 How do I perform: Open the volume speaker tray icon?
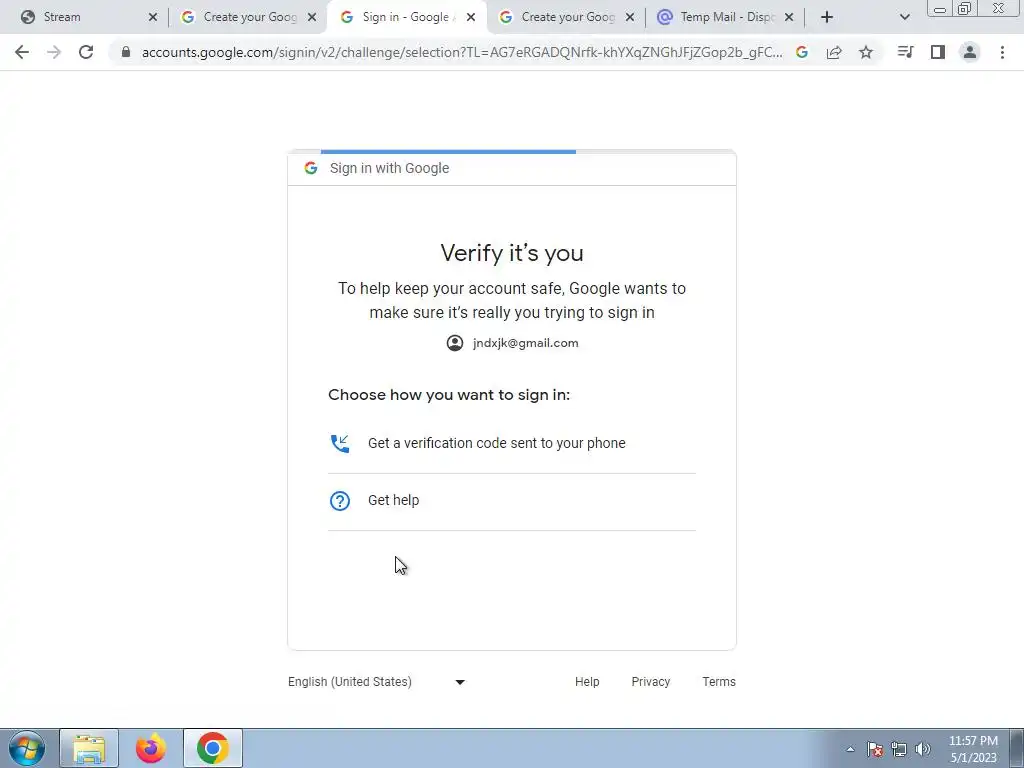(x=923, y=749)
